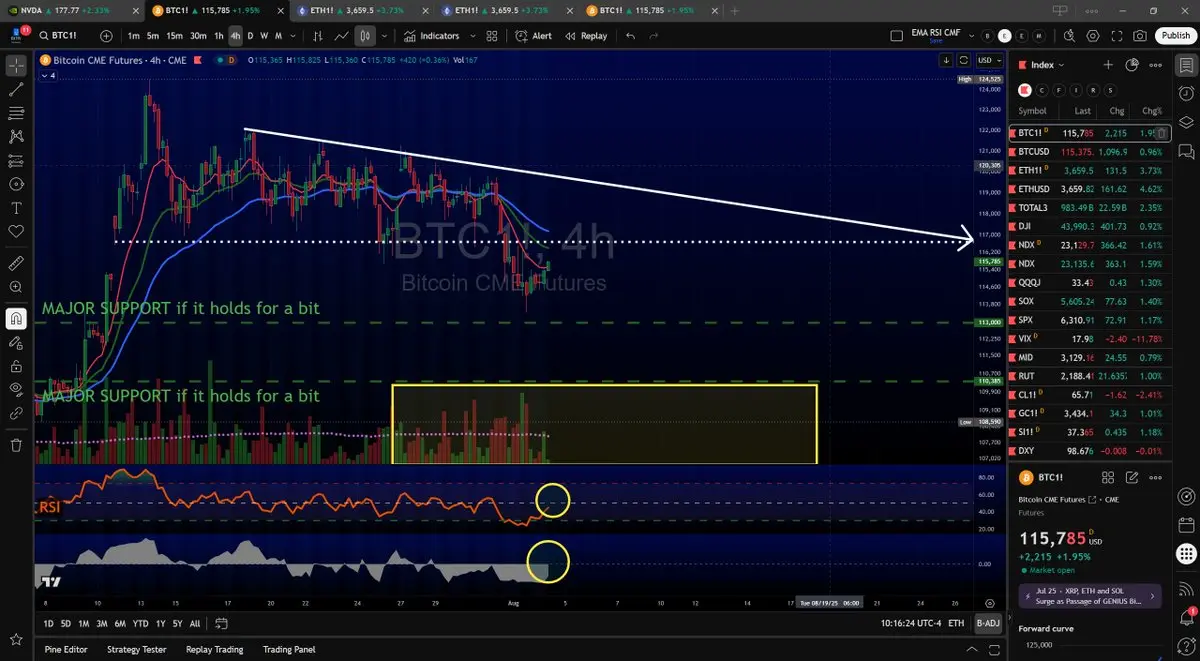This screenshot has height=661, width=1200.
Task: Publish the chart idea
Action: pyautogui.click(x=1175, y=36)
